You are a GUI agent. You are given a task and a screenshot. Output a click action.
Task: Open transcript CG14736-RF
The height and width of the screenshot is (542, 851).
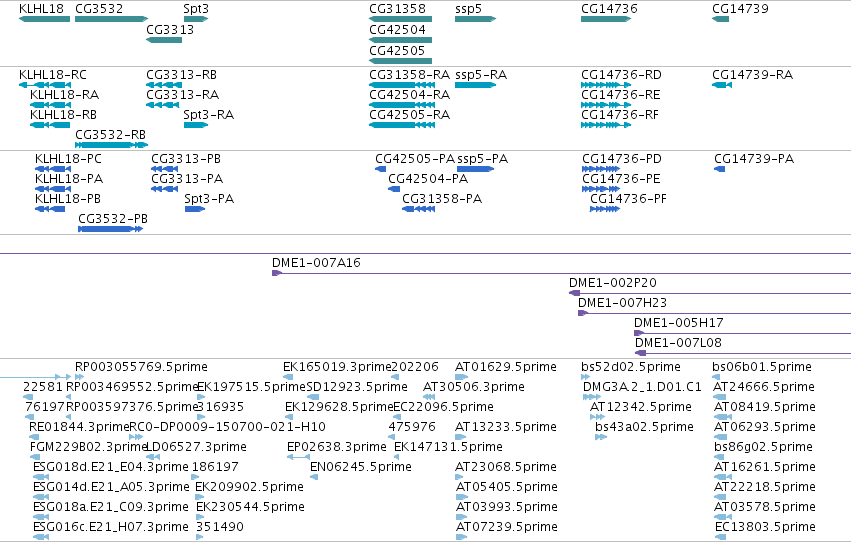[606, 125]
